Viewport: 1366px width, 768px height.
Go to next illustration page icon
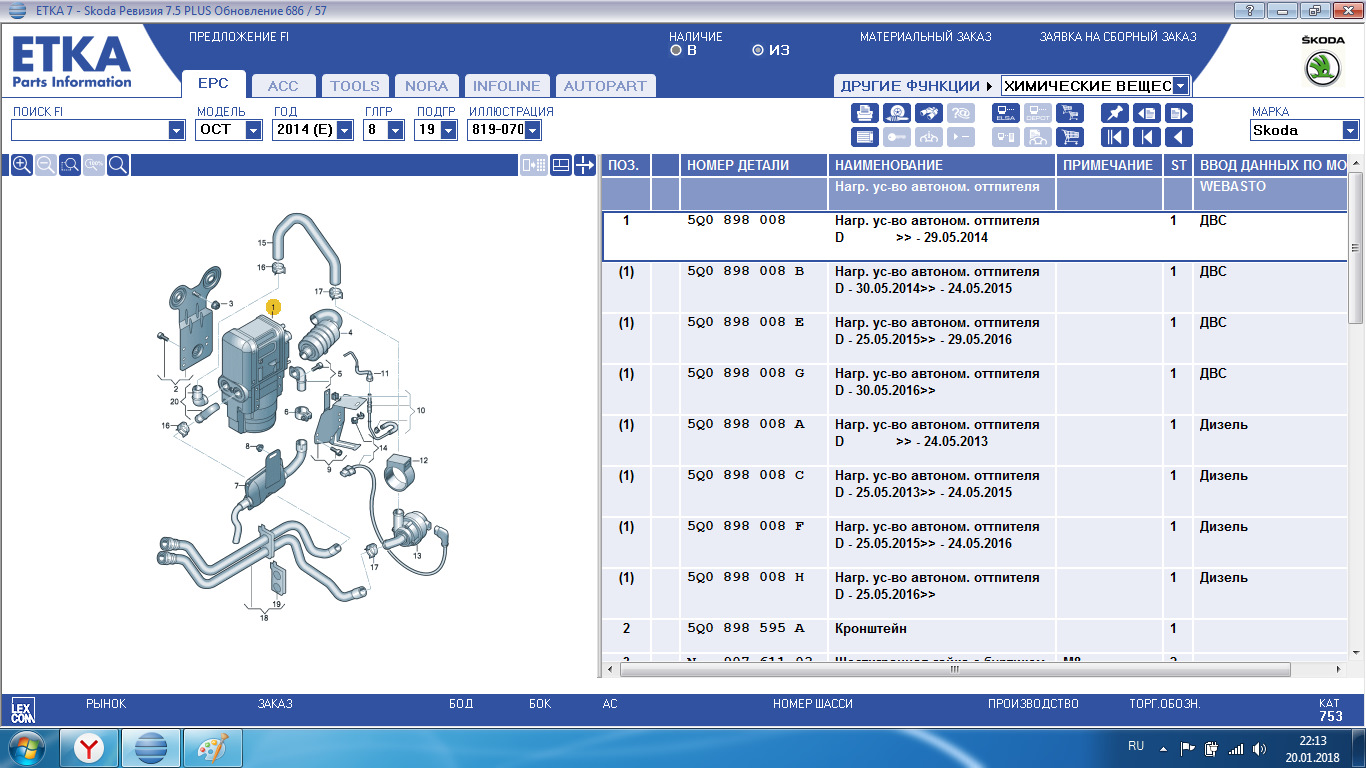click(1179, 113)
